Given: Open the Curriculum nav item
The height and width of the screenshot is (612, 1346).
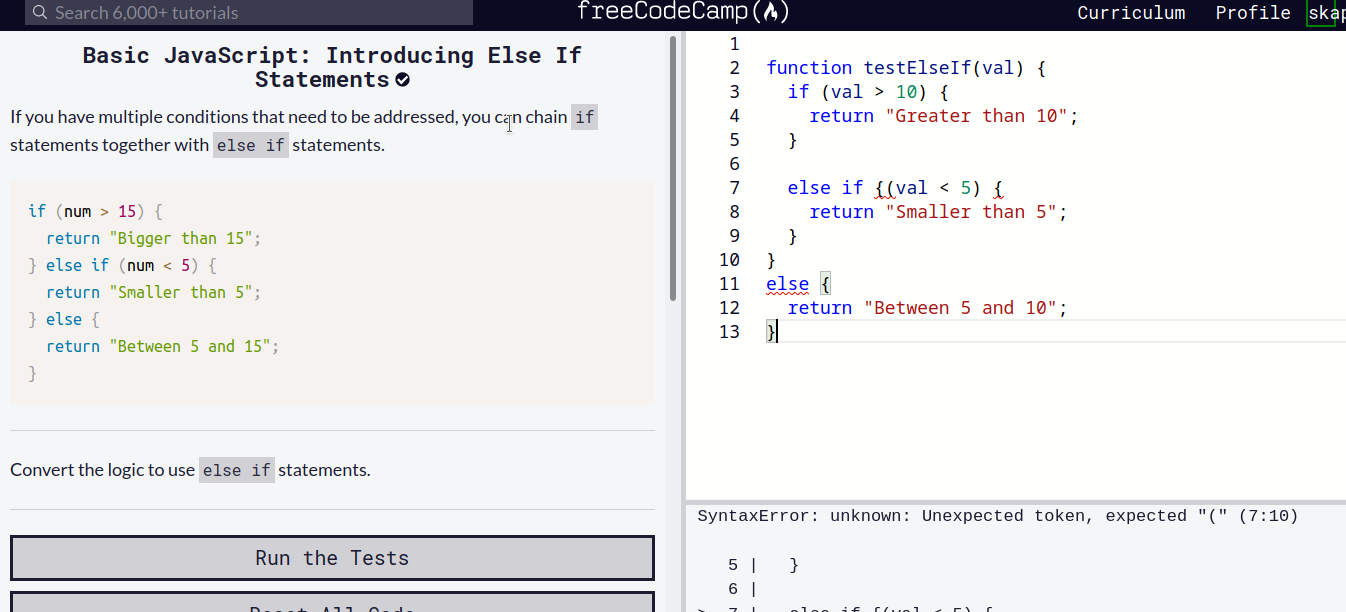Looking at the screenshot, I should (1131, 13).
